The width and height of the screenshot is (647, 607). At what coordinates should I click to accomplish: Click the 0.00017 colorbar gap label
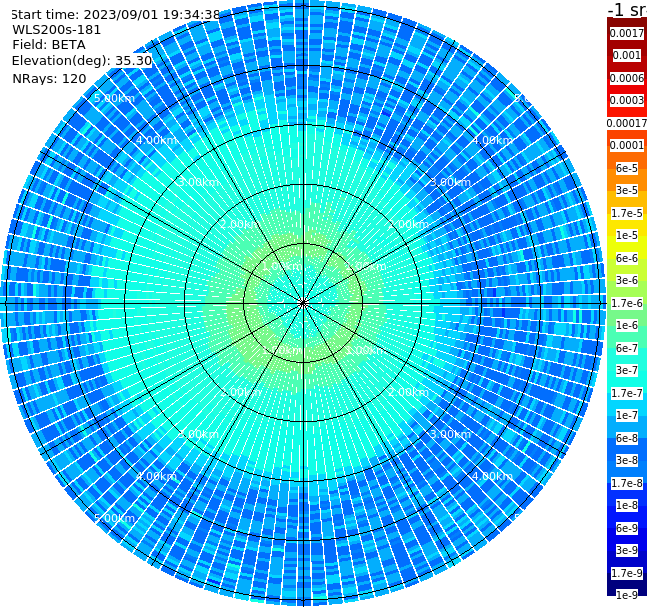tap(627, 123)
